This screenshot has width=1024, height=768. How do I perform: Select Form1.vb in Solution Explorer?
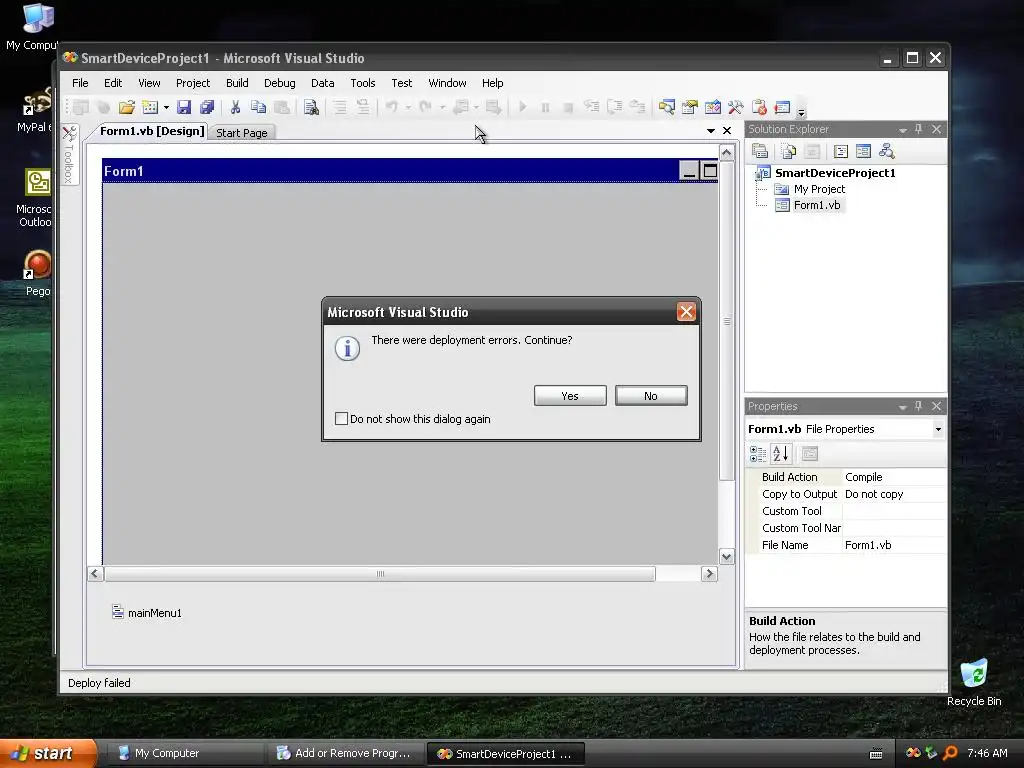coord(817,205)
